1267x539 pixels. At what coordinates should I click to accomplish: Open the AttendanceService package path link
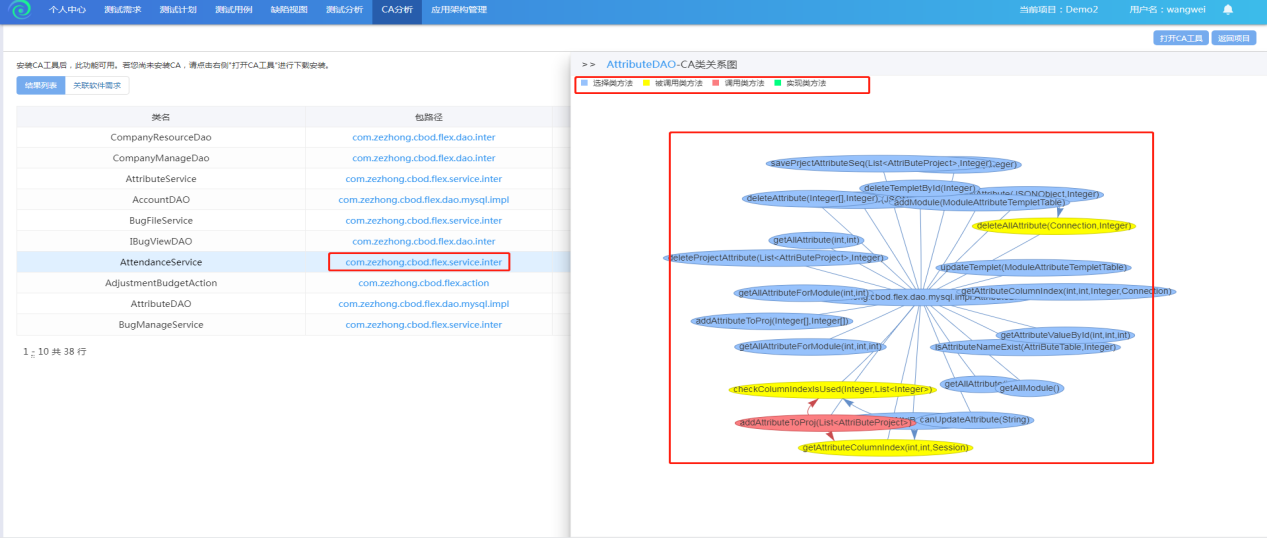pyautogui.click(x=423, y=262)
